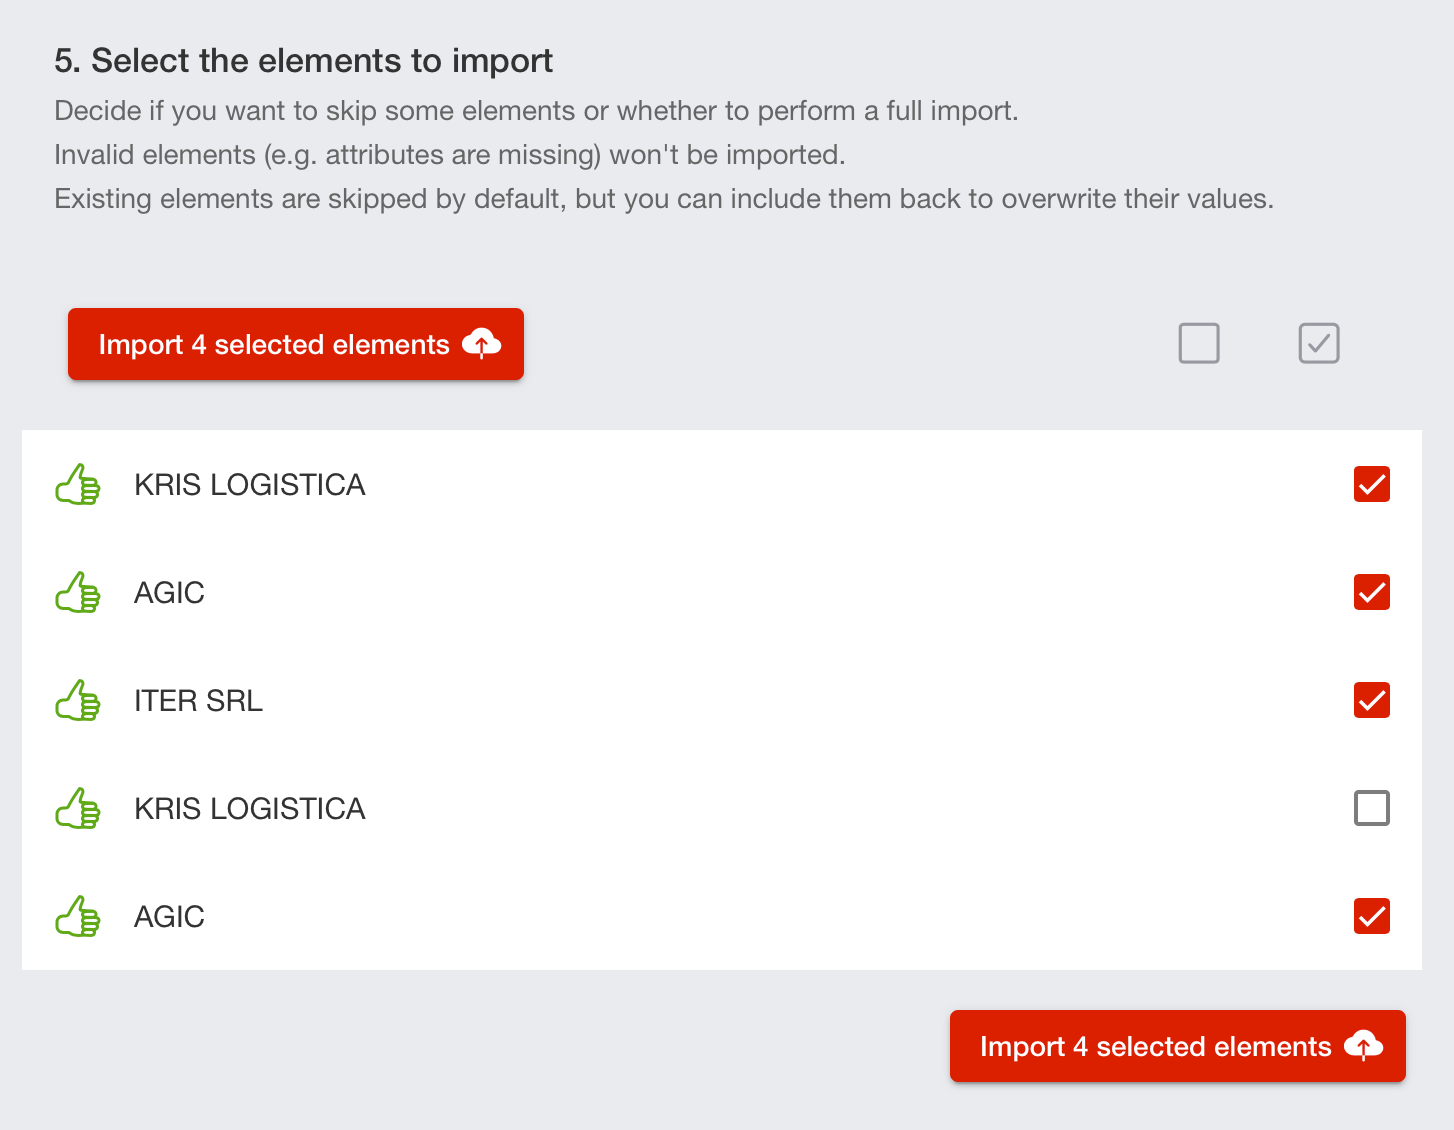This screenshot has height=1130, width=1454.
Task: Click the gray select-all checkbox above list
Action: tap(1319, 343)
